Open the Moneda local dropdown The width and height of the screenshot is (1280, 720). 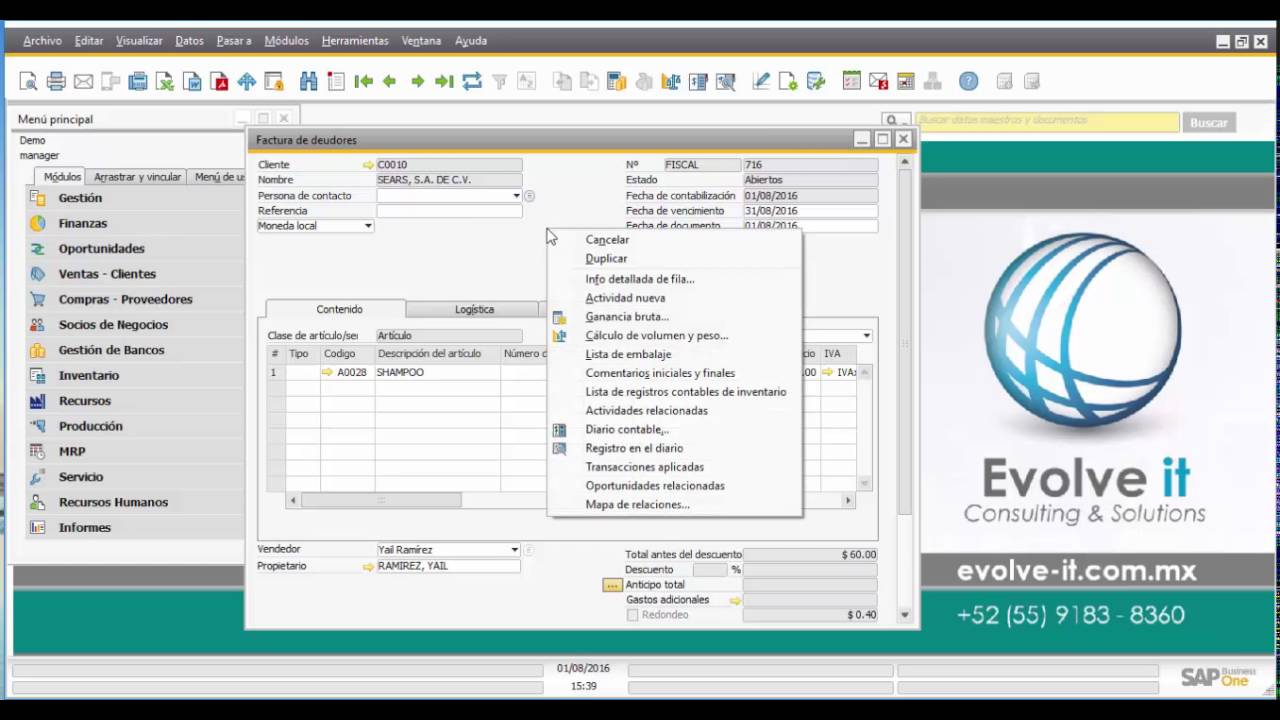(x=368, y=226)
